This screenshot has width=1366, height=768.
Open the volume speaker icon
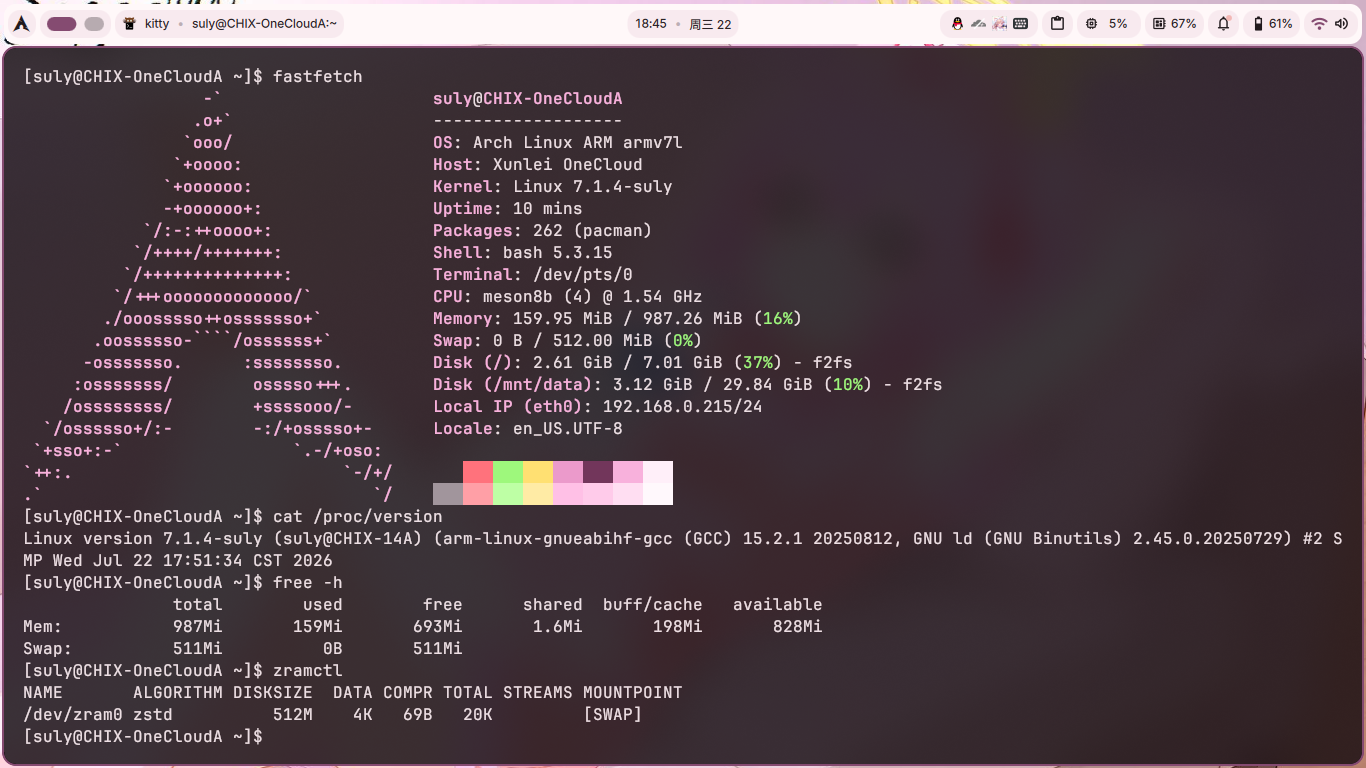pyautogui.click(x=1340, y=24)
